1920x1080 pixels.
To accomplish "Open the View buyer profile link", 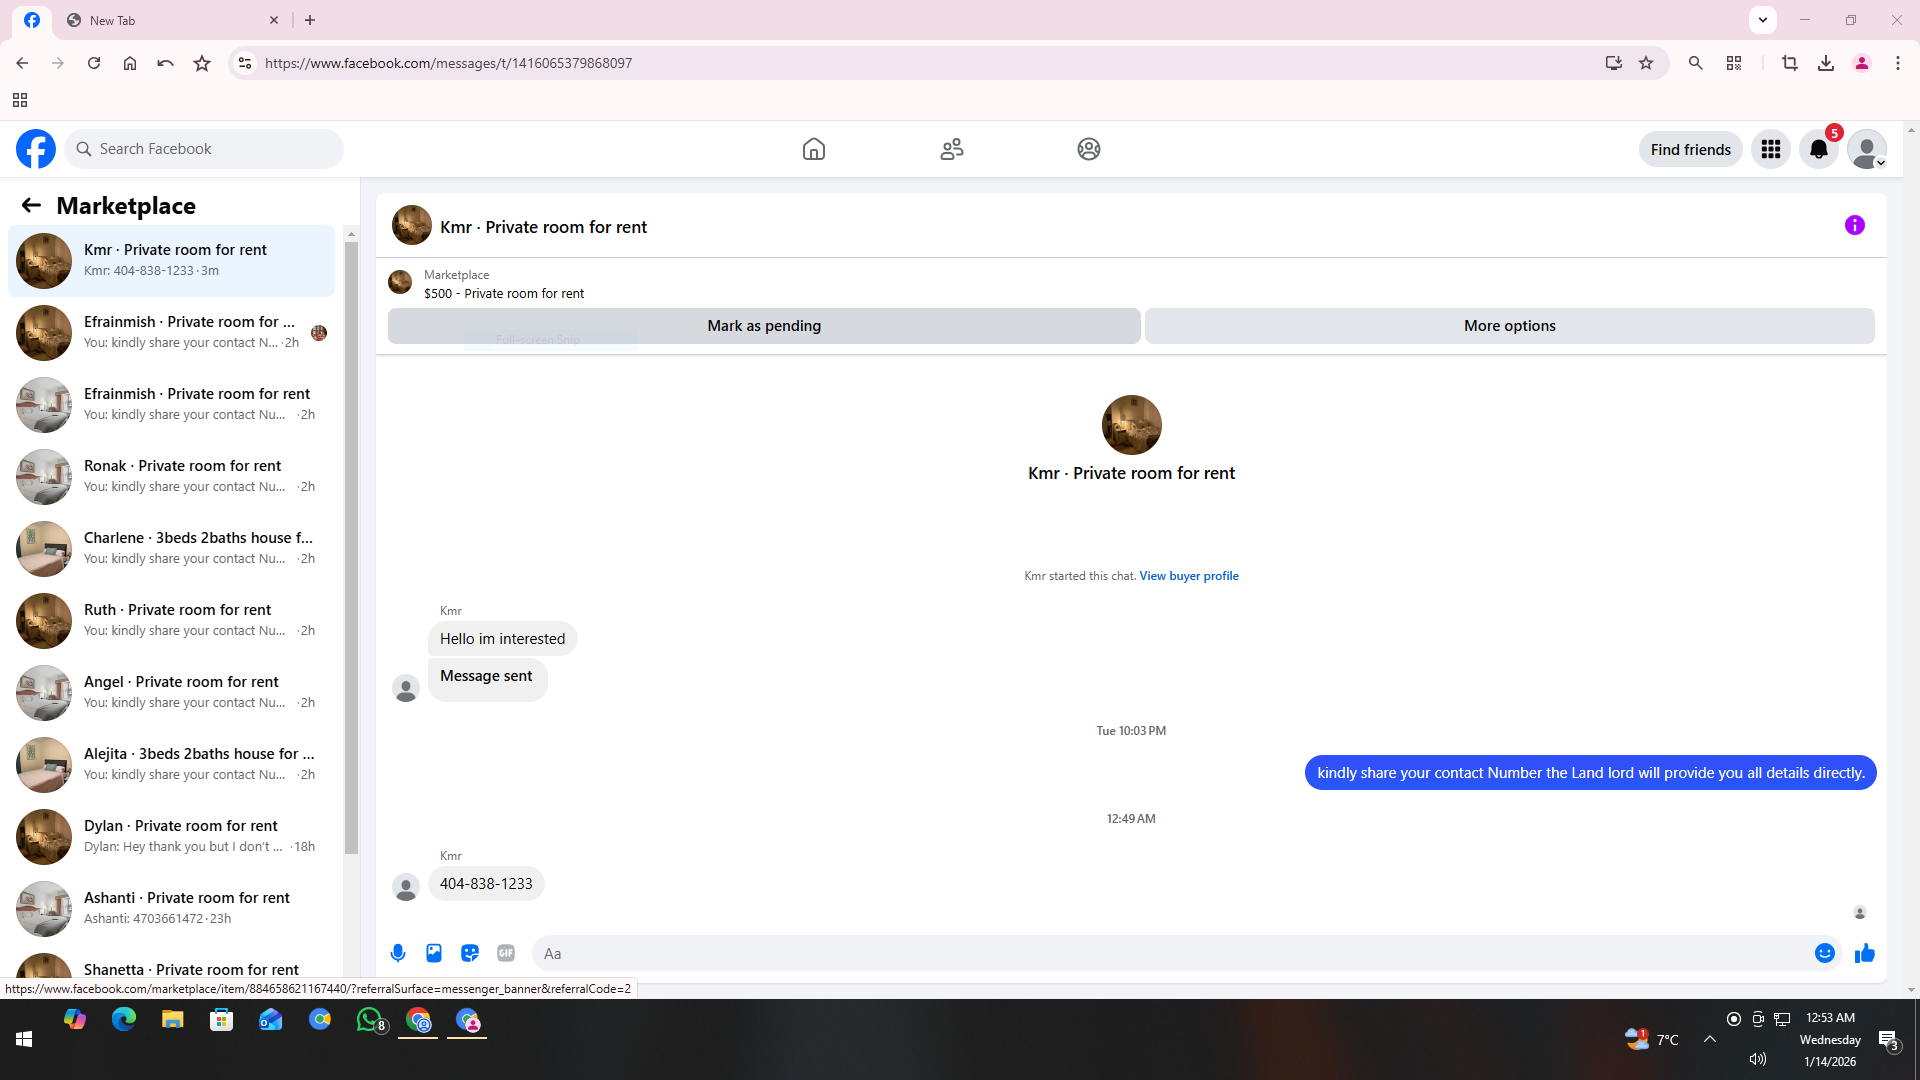I will point(1188,576).
